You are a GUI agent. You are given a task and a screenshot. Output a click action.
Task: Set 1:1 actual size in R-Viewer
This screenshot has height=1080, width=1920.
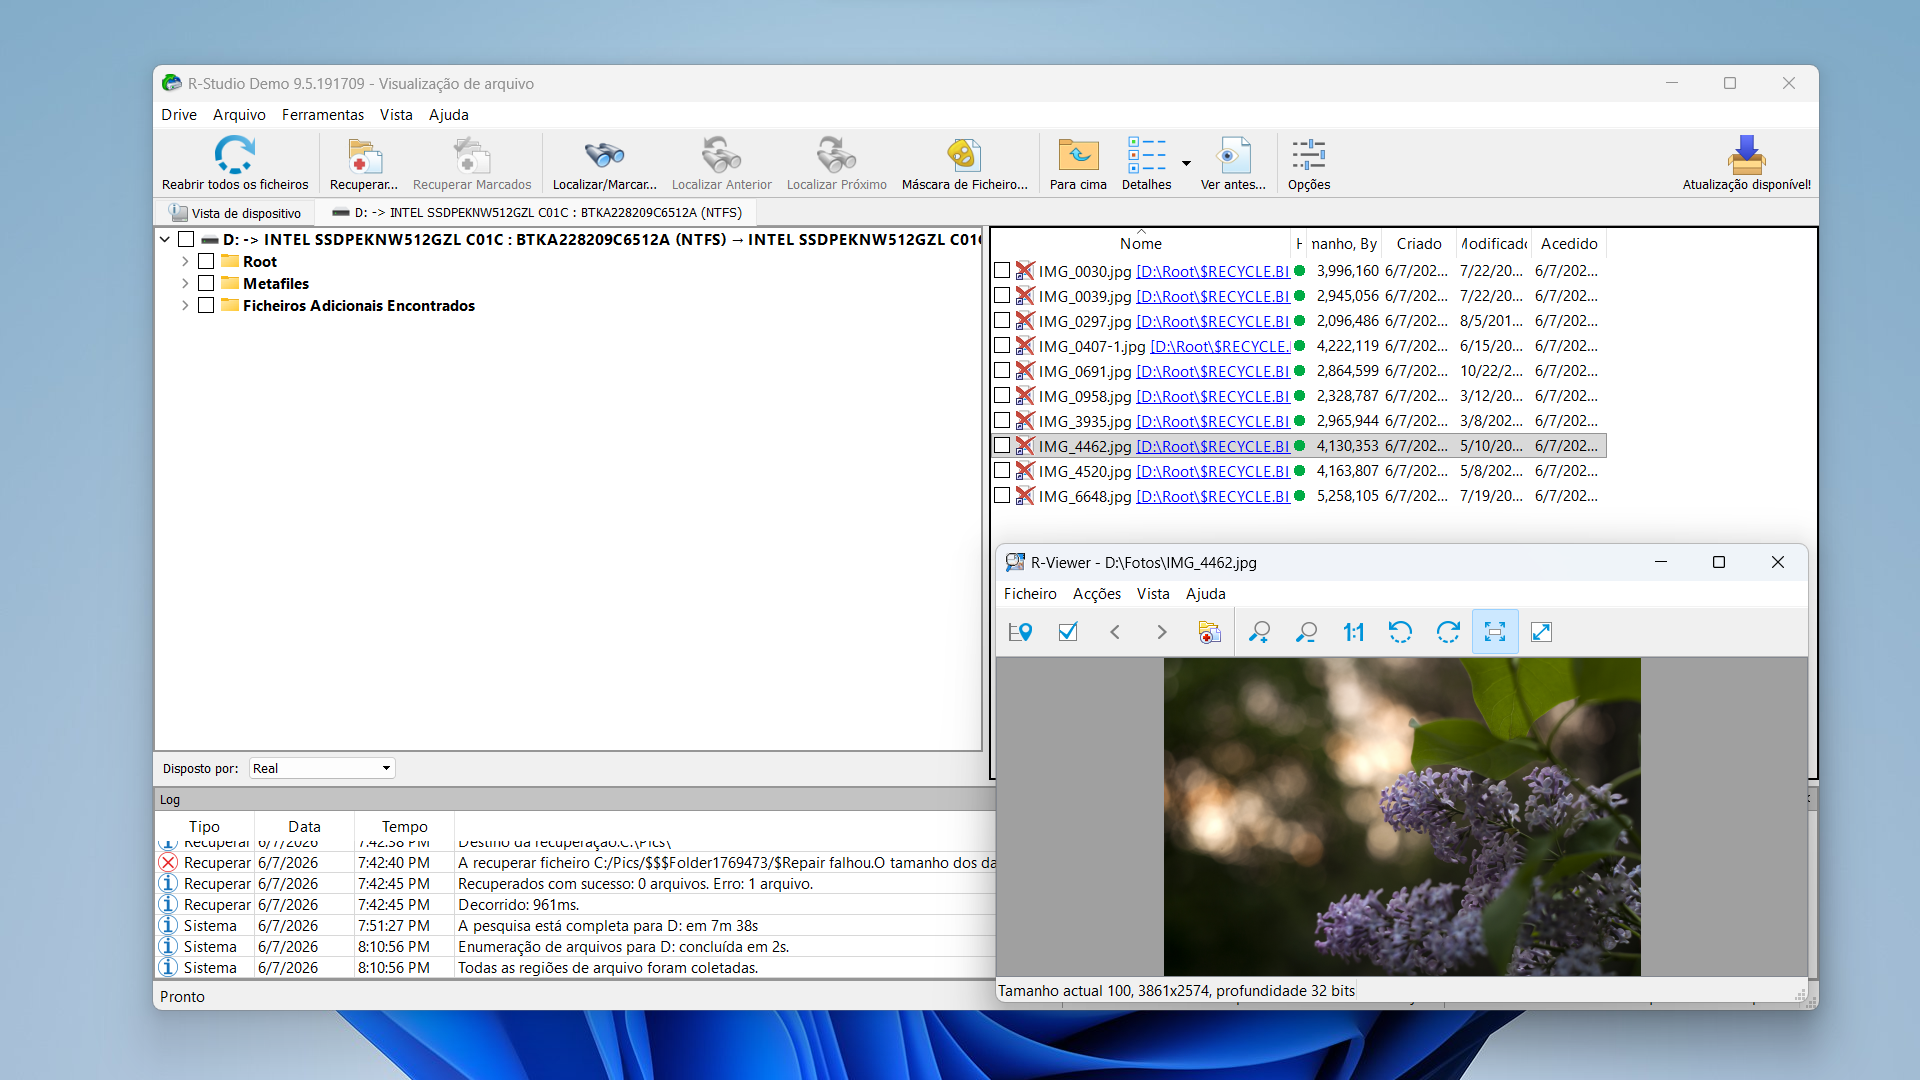coord(1353,632)
